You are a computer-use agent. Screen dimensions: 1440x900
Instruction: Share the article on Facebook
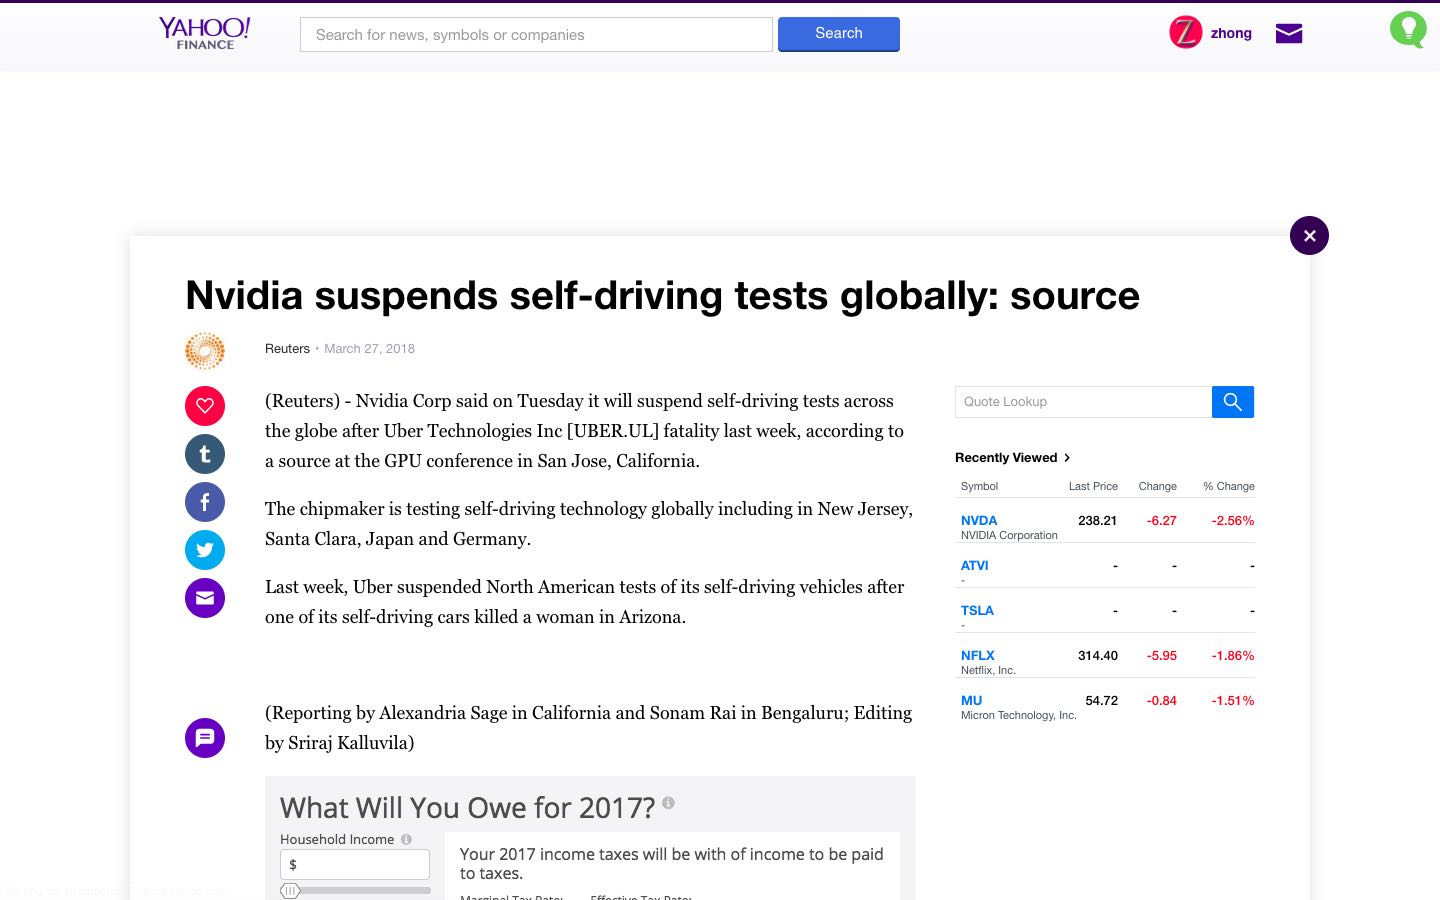pos(205,502)
